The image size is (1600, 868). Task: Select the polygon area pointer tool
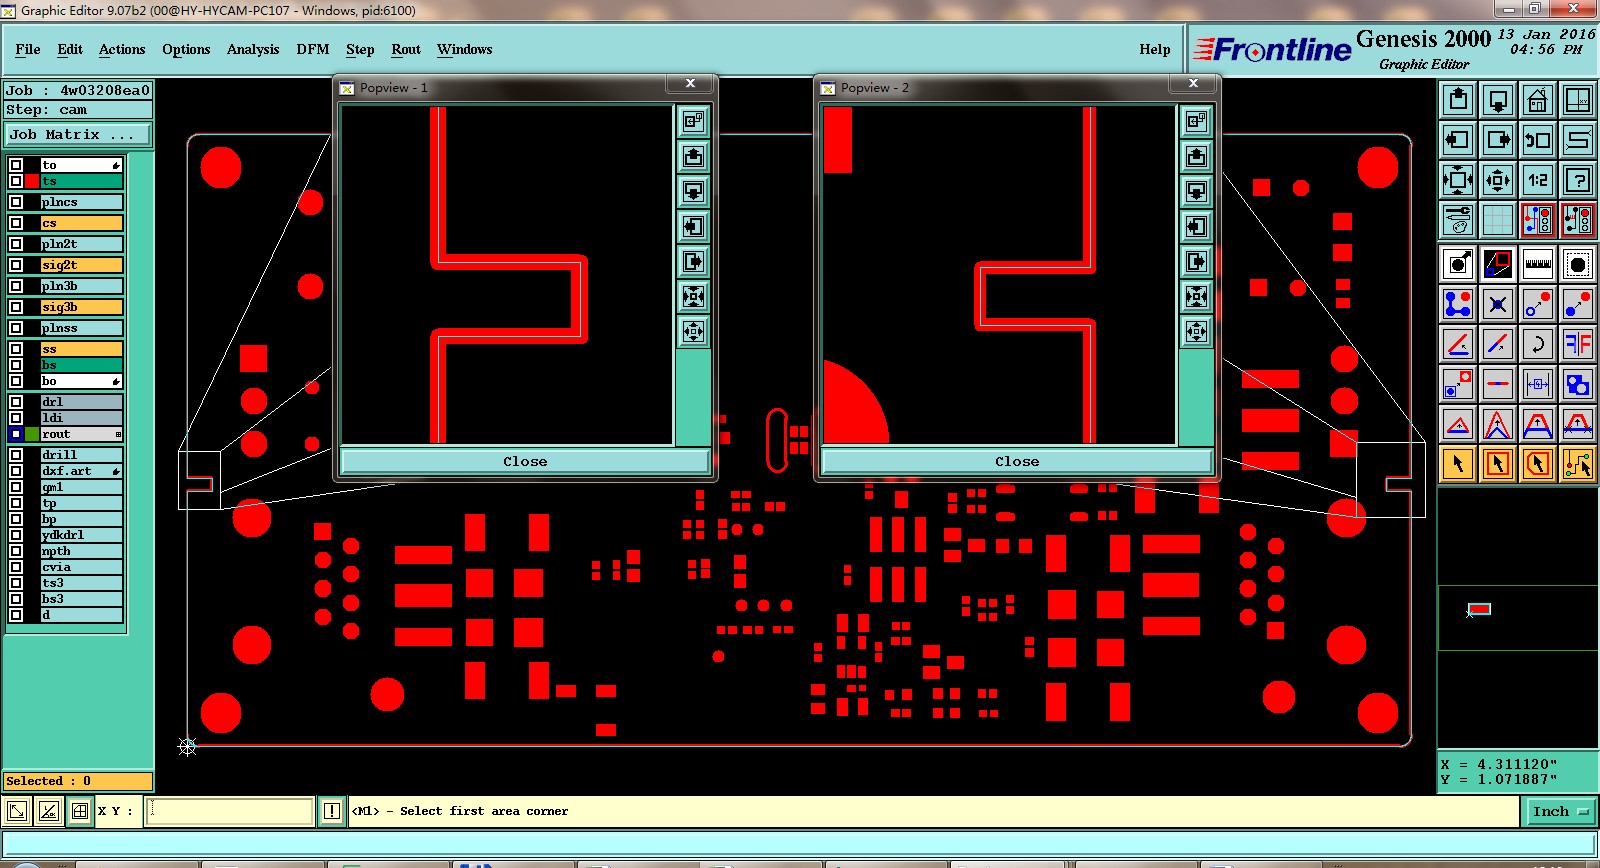1538,464
